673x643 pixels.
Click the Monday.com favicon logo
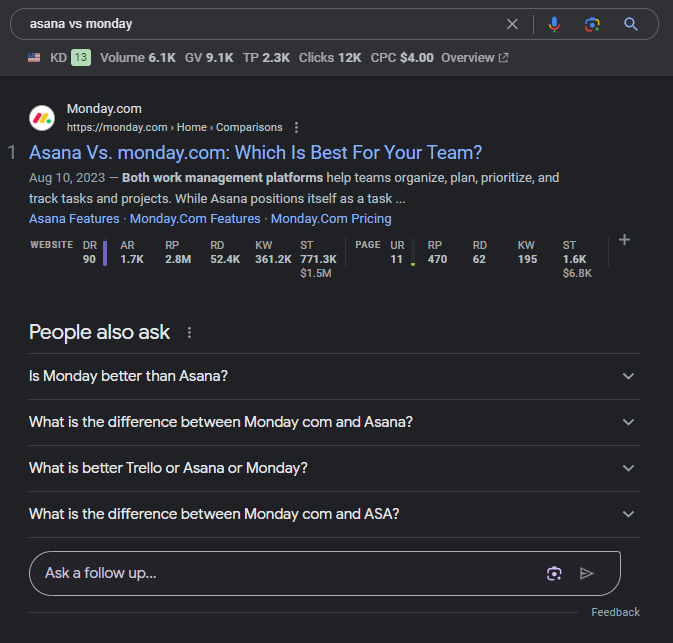pos(42,118)
